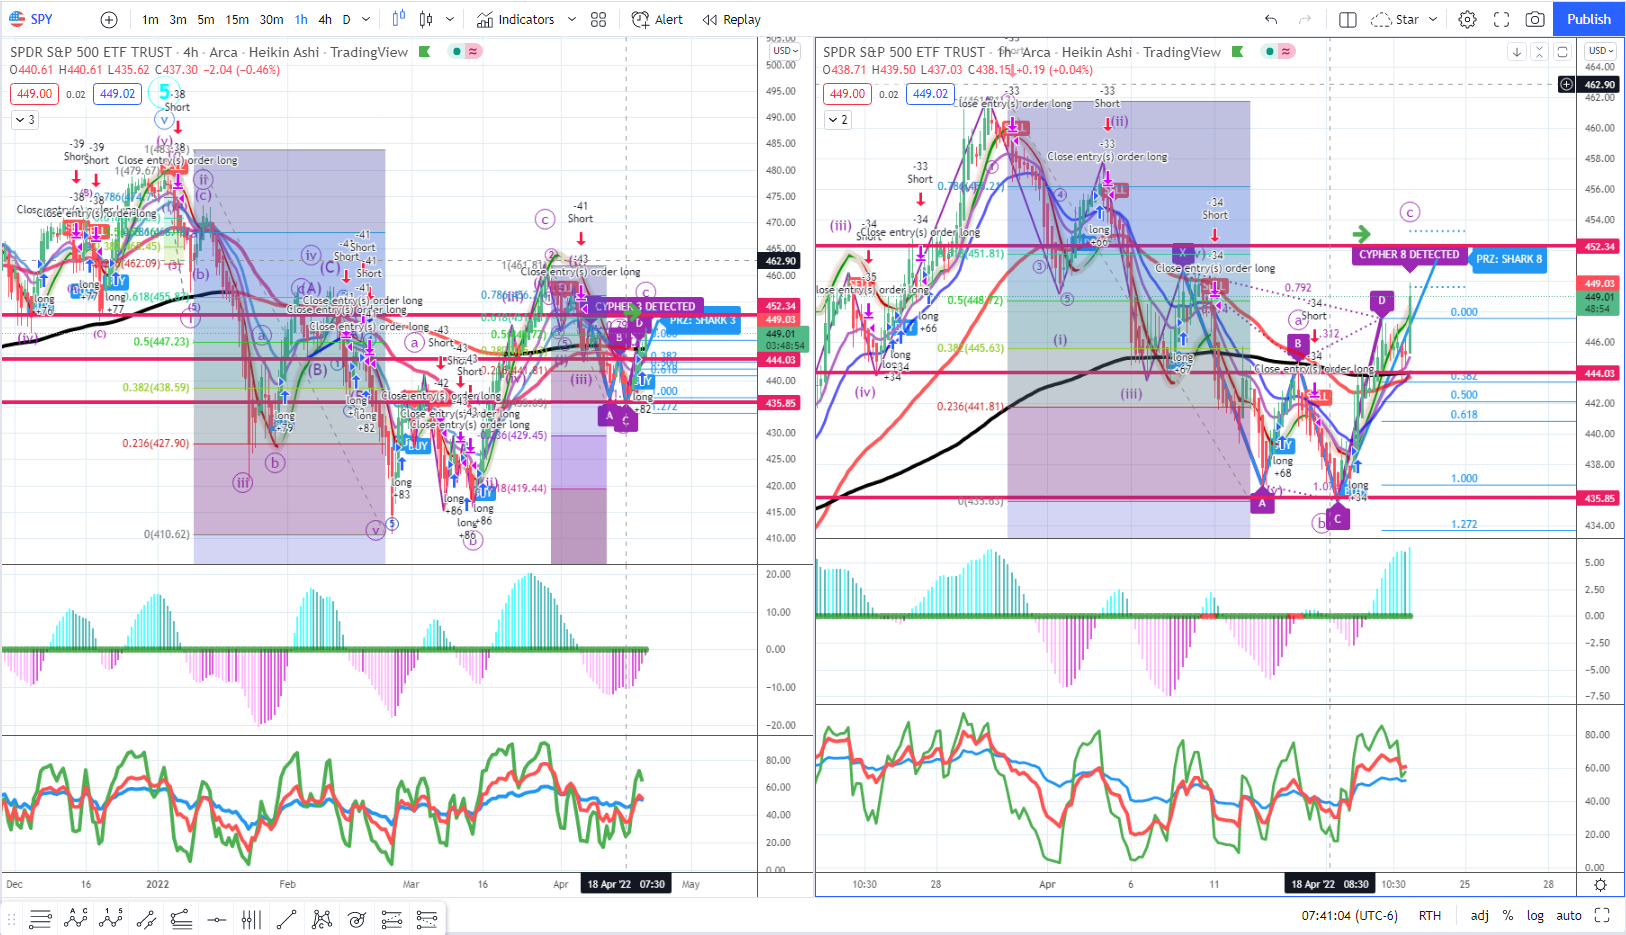Click the candlestick chart type icon
1626x935 pixels.
pos(426,19)
